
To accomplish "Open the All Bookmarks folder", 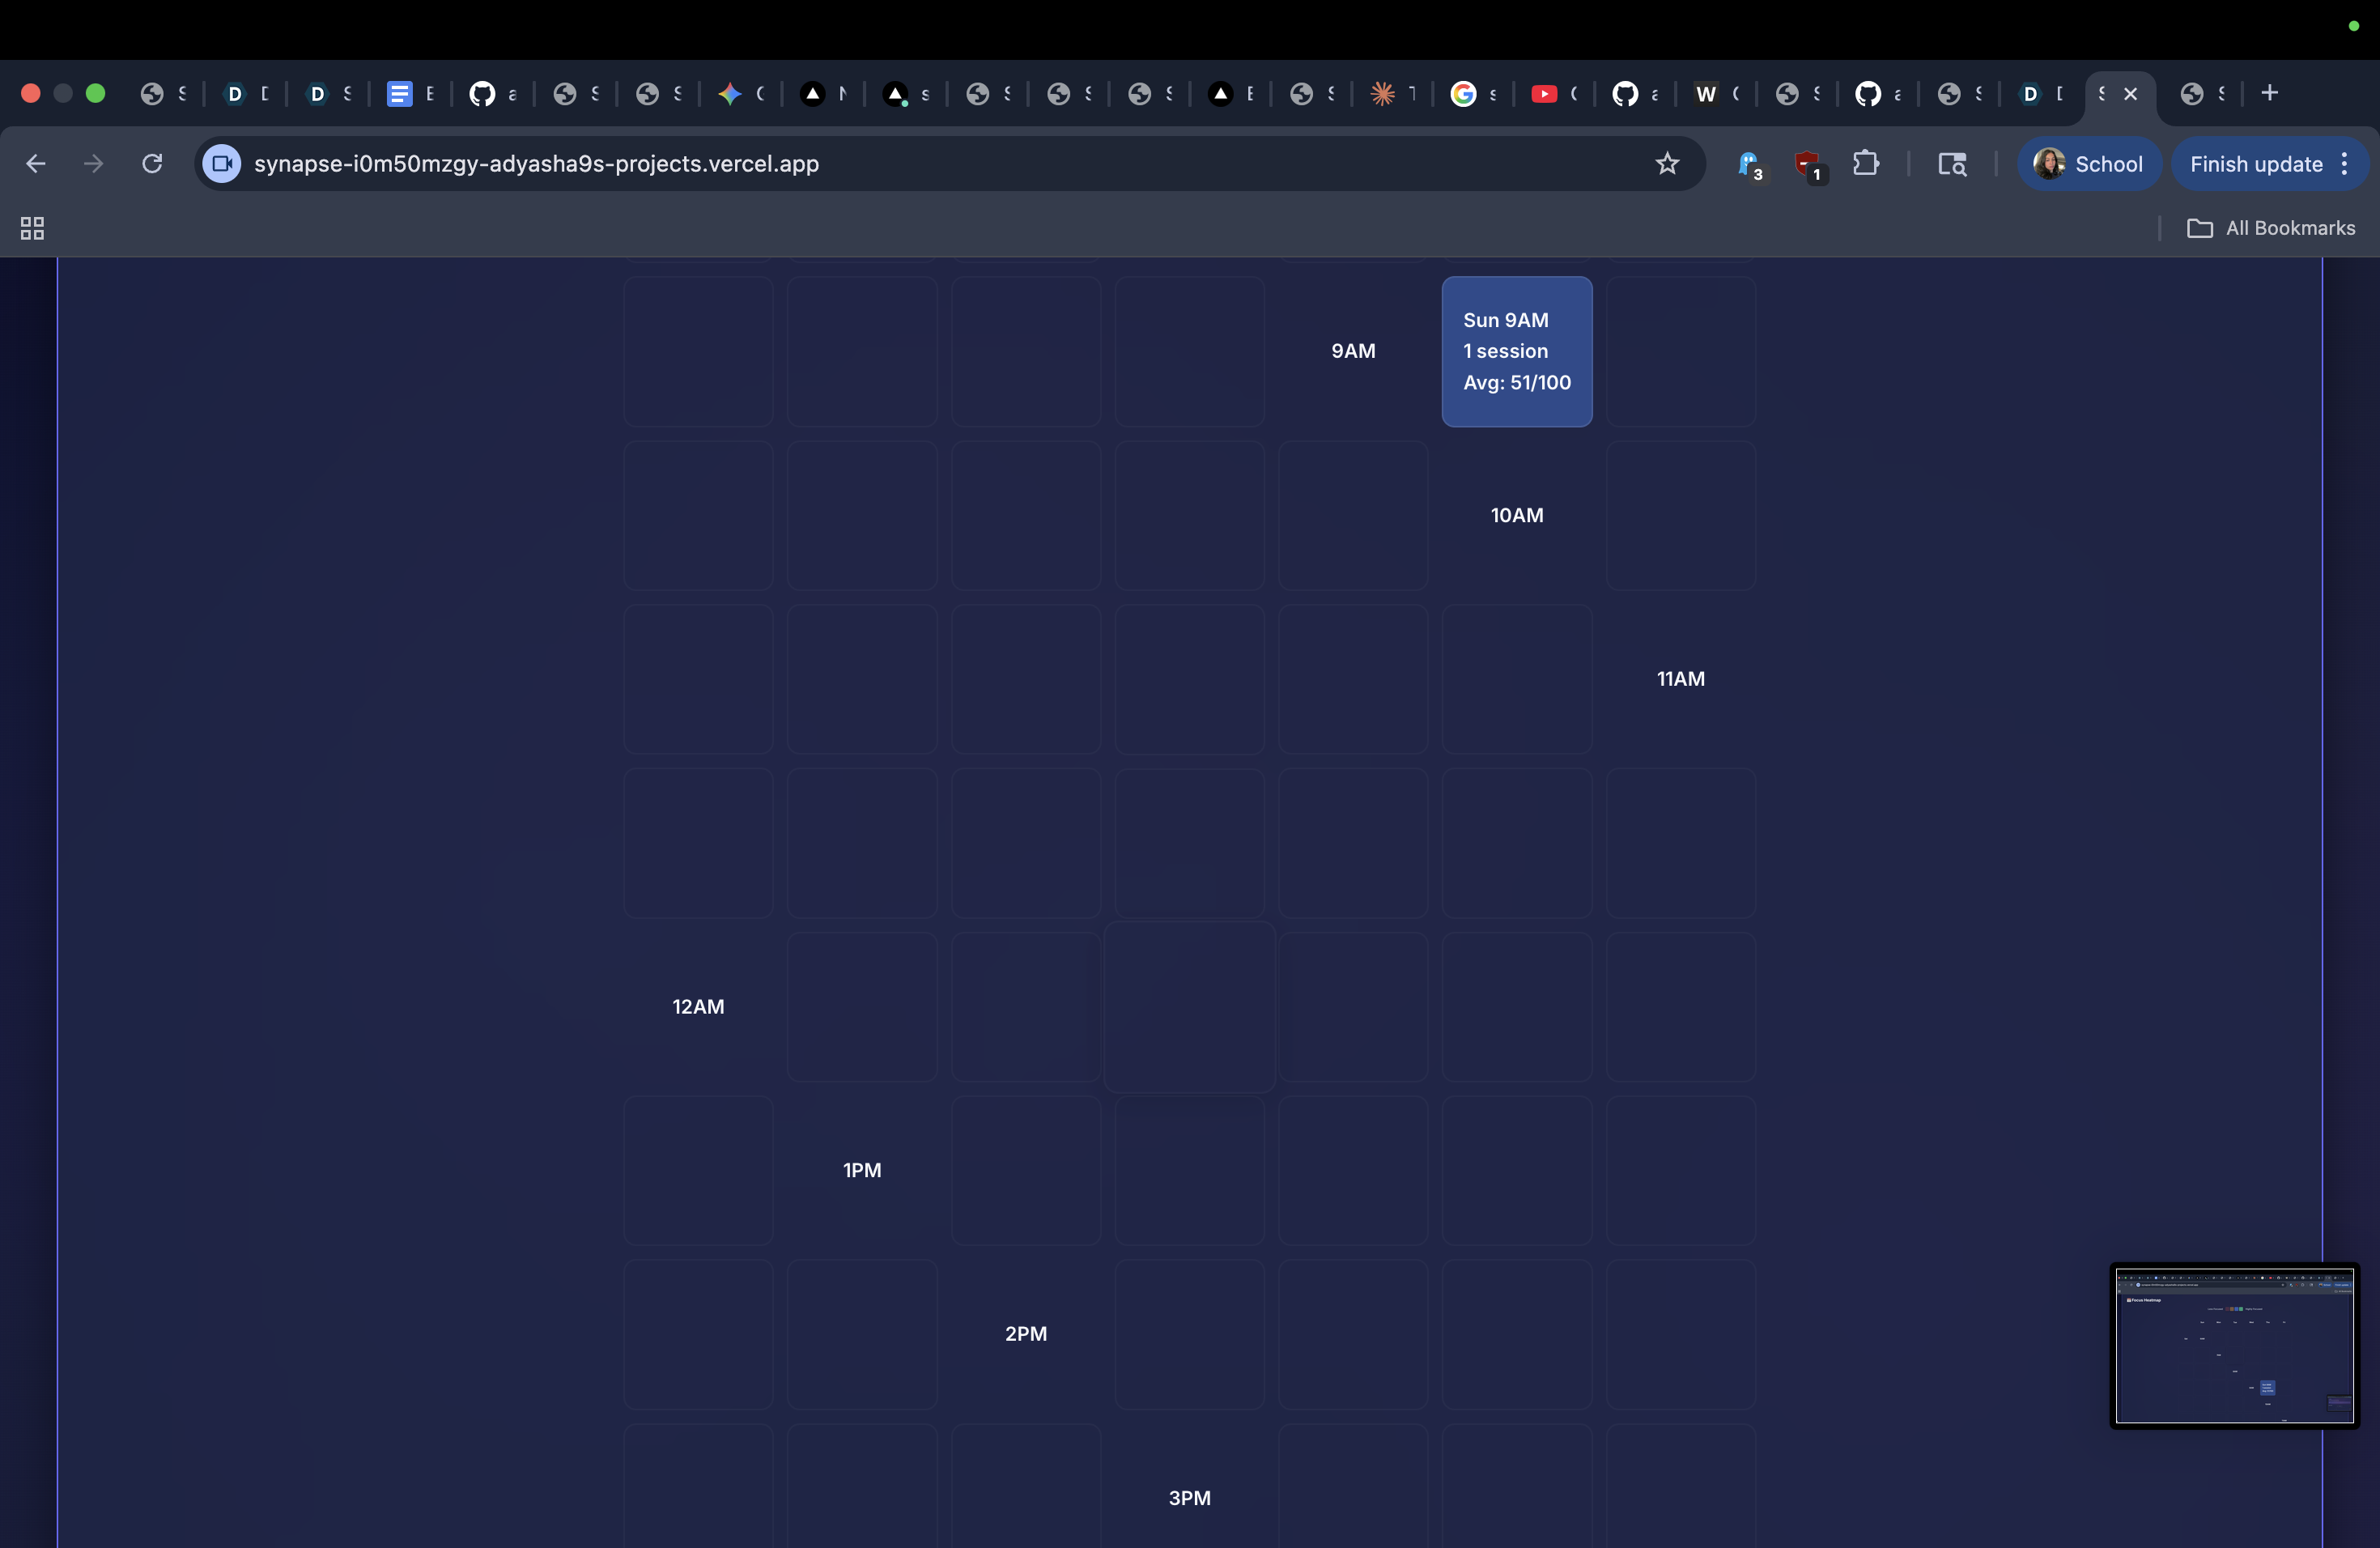I will (x=2271, y=229).
